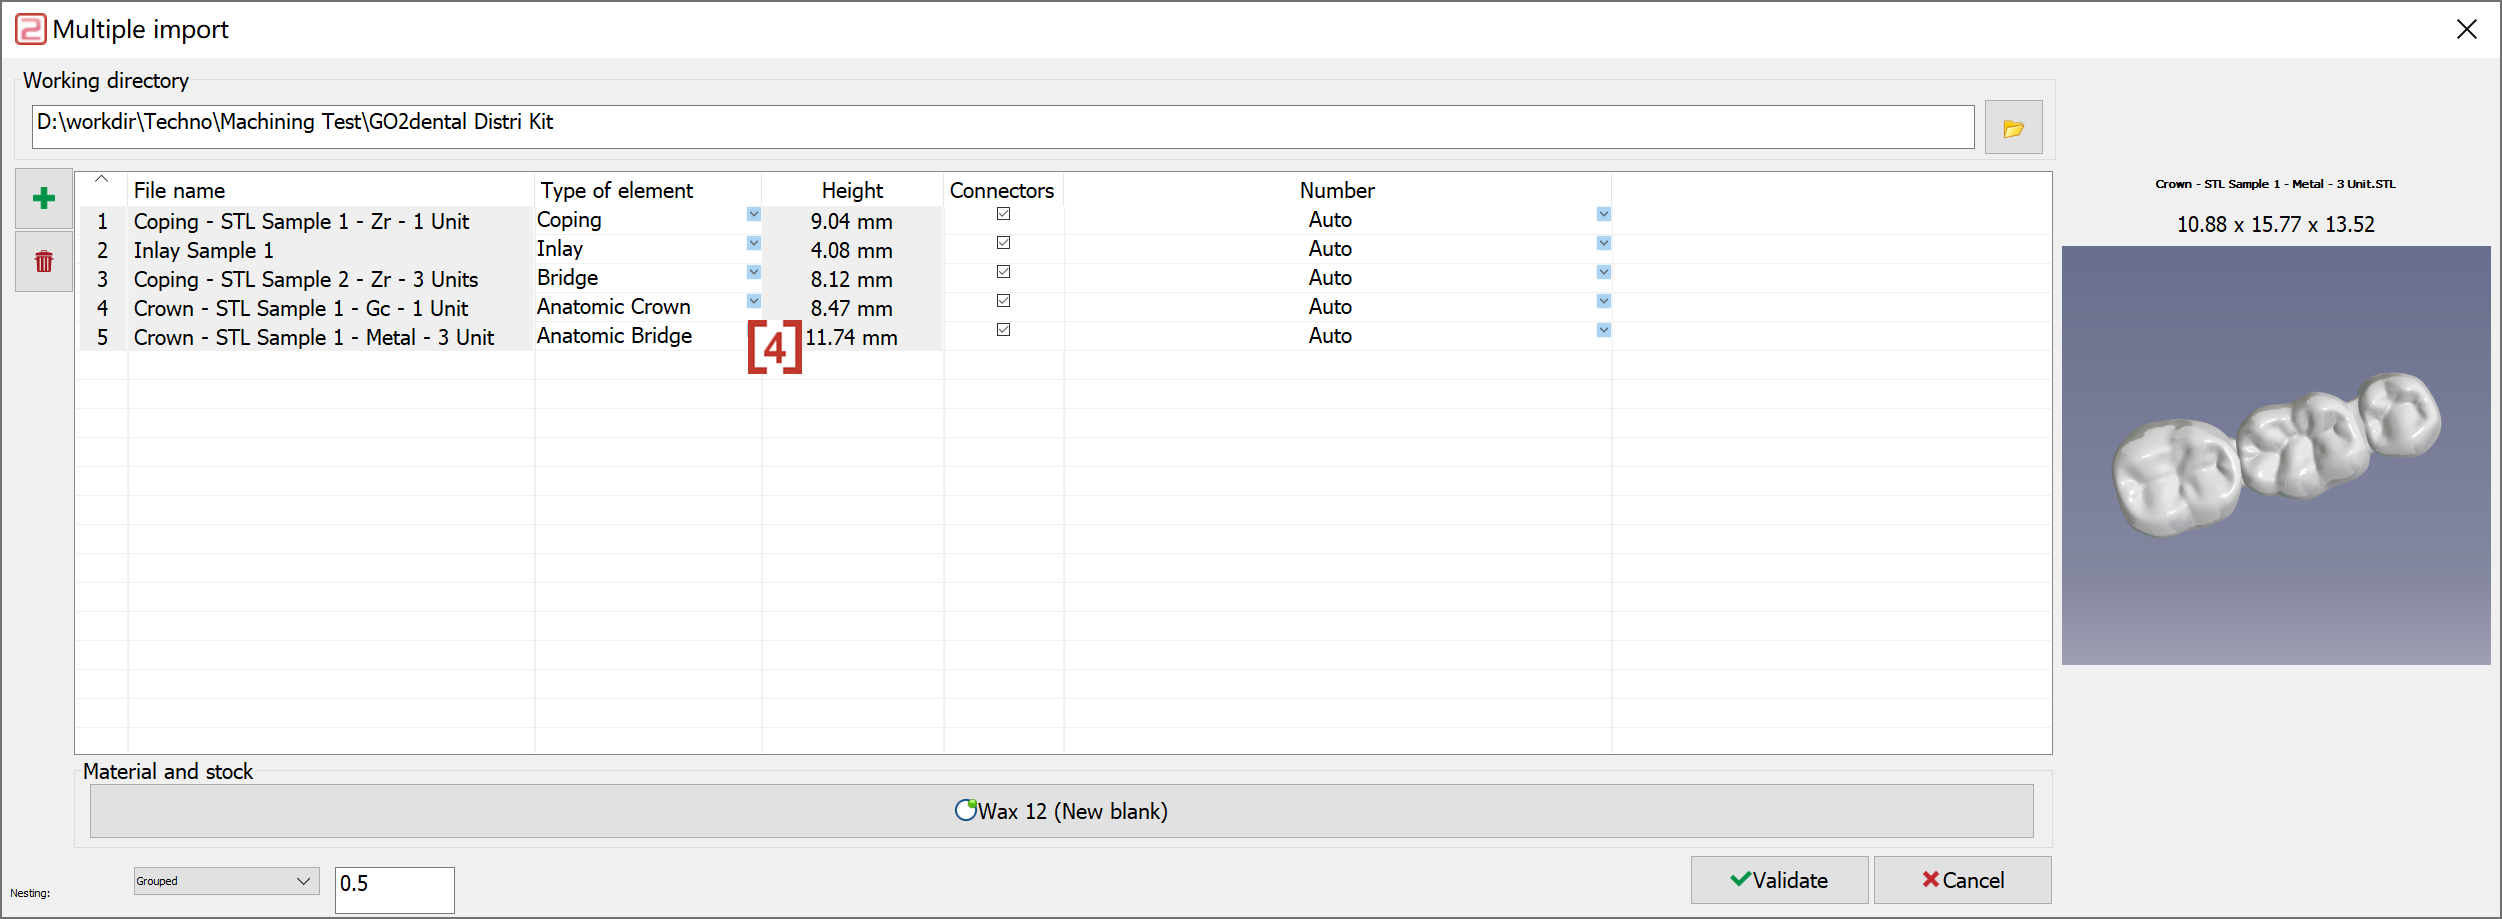Click the 11.74 mm height cell

click(852, 337)
